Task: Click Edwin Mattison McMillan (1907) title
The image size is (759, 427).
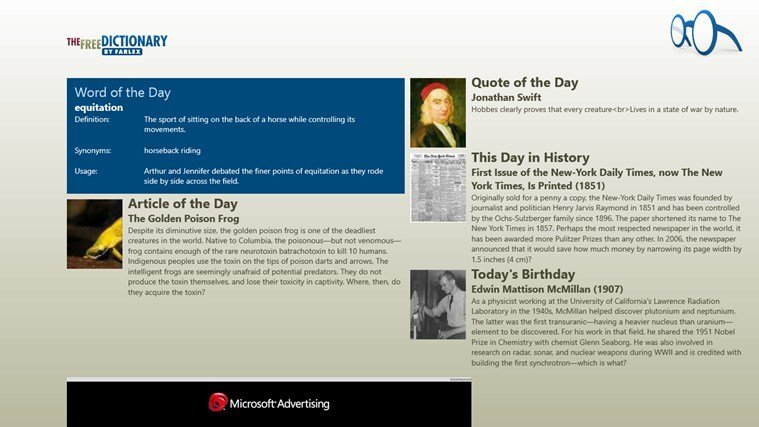Action: pyautogui.click(x=547, y=289)
